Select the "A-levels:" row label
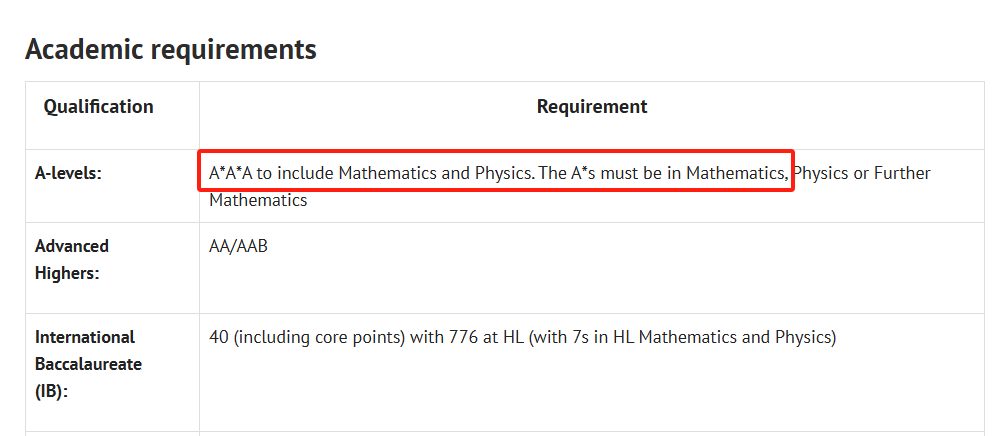The image size is (997, 436). pyautogui.click(x=69, y=174)
